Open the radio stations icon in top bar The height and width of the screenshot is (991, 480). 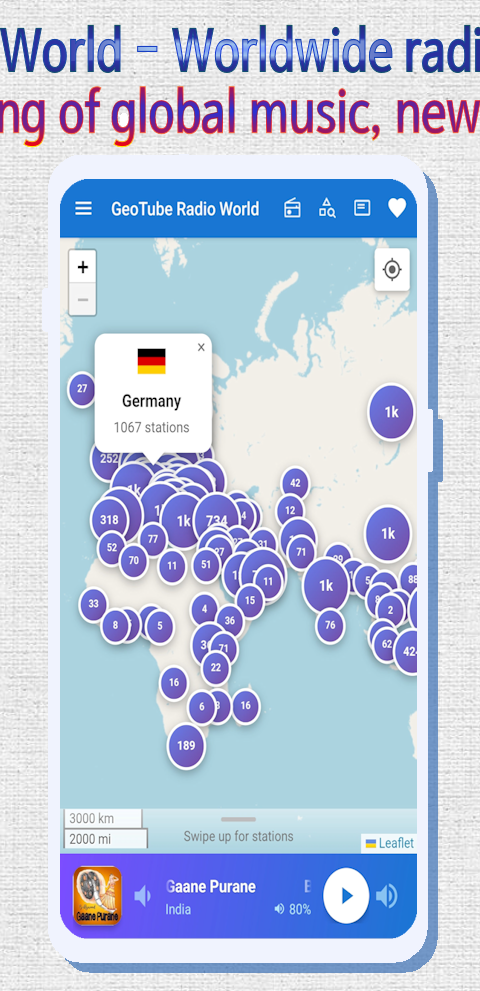click(x=292, y=208)
